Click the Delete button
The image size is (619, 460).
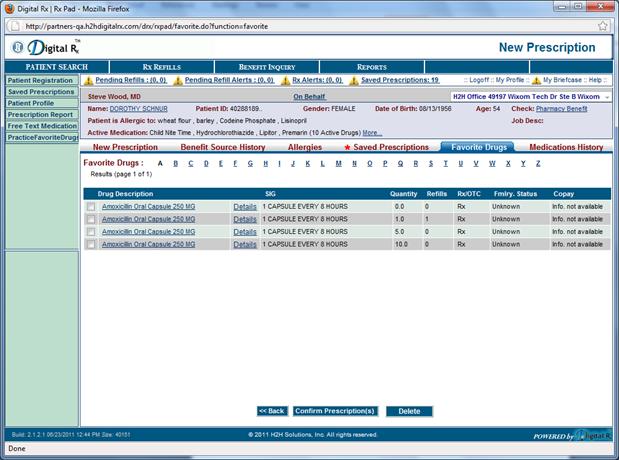click(409, 411)
